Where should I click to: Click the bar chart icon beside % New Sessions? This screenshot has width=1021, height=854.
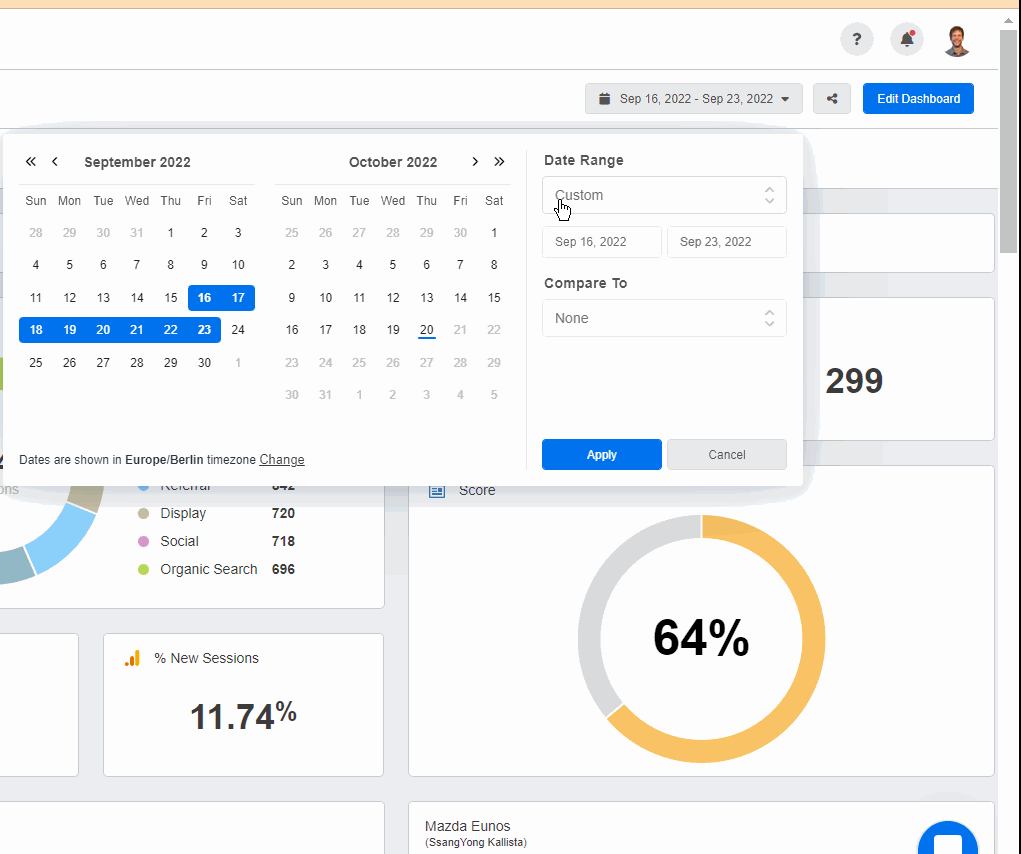pos(131,658)
